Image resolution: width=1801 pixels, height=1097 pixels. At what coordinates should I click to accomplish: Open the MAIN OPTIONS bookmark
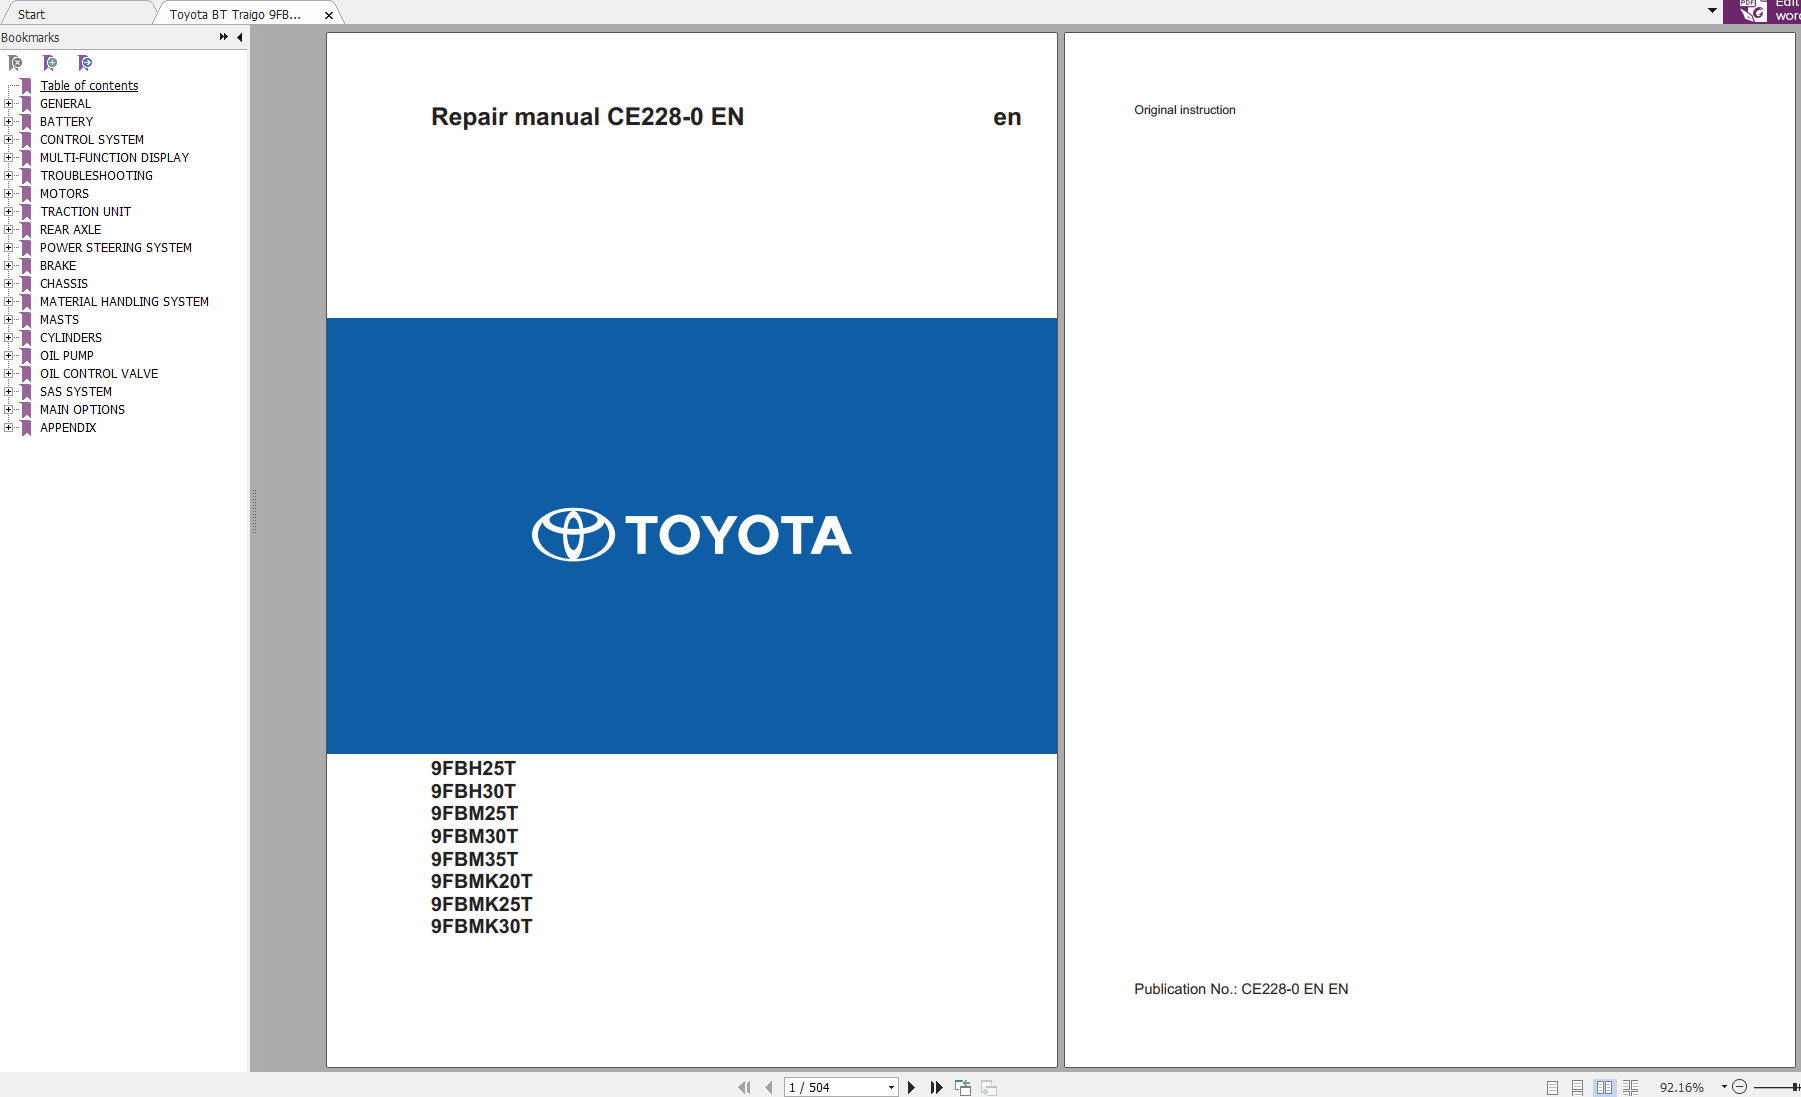(x=82, y=410)
